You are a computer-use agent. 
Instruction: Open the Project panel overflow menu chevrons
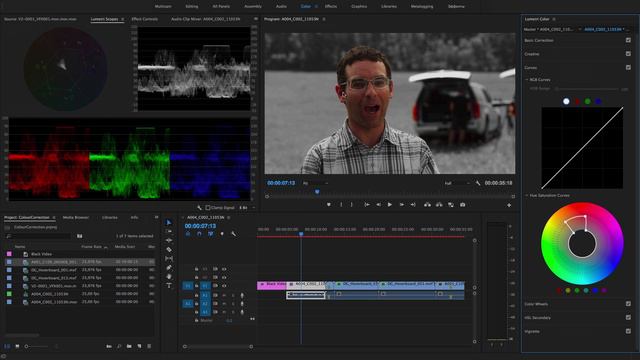click(156, 218)
